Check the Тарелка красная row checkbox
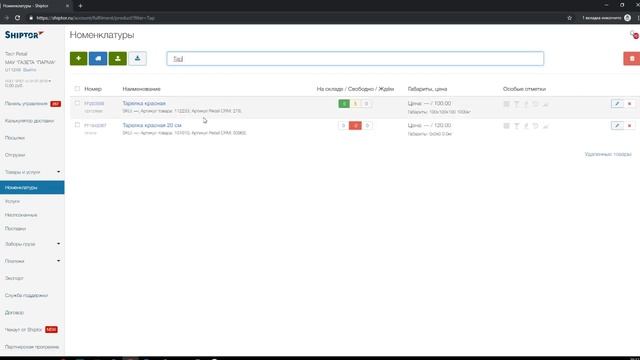Screen dimensions: 640x360 tap(77, 103)
